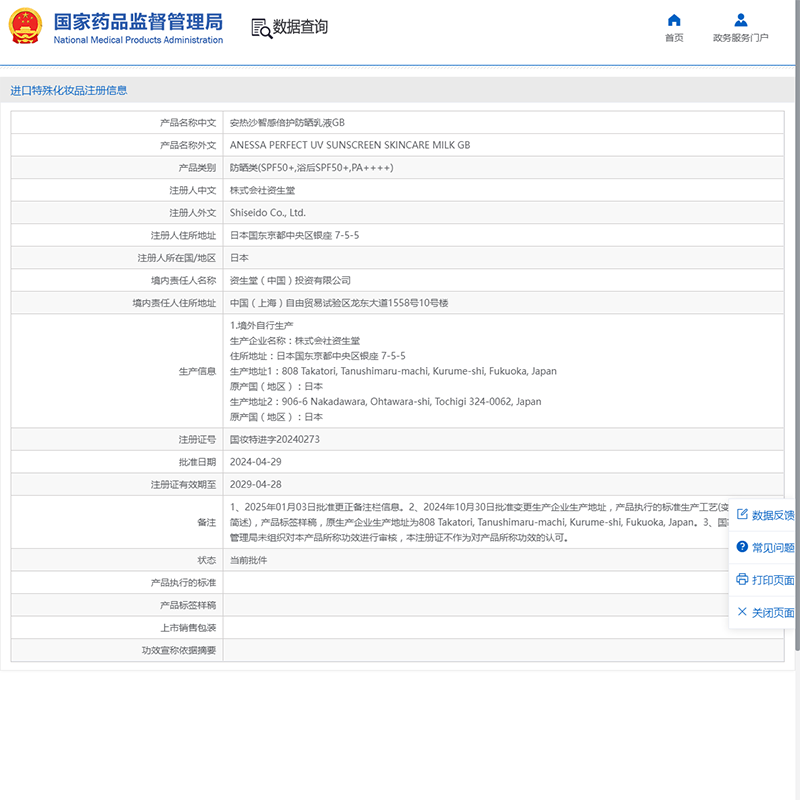
Task: Select product name 安热沙智感倍护防晒乳液GB
Action: click(x=287, y=122)
